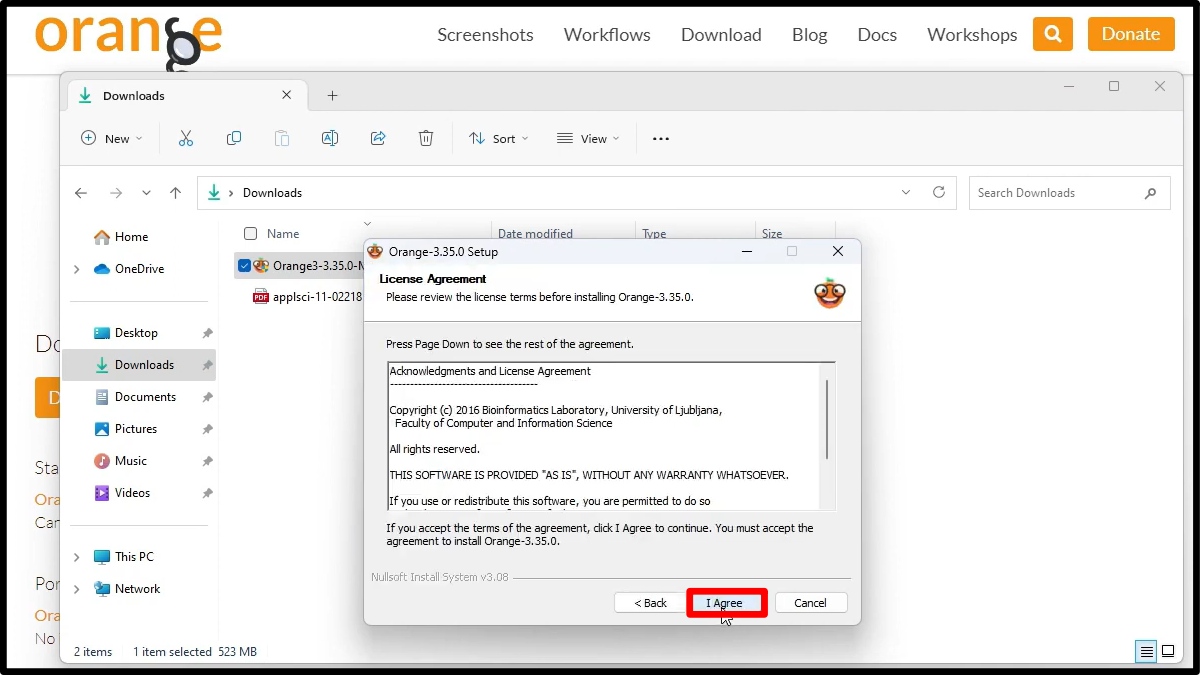Click the license agreement text box

click(x=611, y=436)
